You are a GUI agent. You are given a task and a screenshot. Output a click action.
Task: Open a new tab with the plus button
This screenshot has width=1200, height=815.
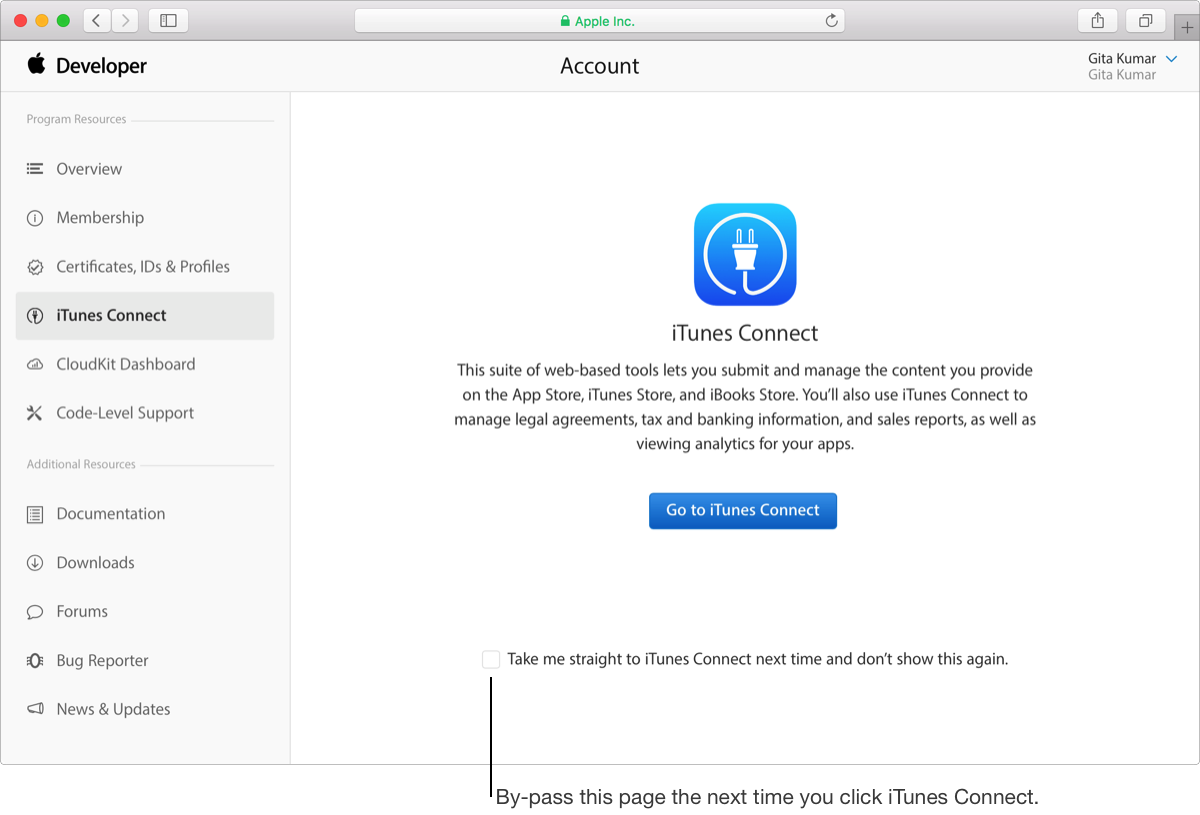(x=1187, y=27)
